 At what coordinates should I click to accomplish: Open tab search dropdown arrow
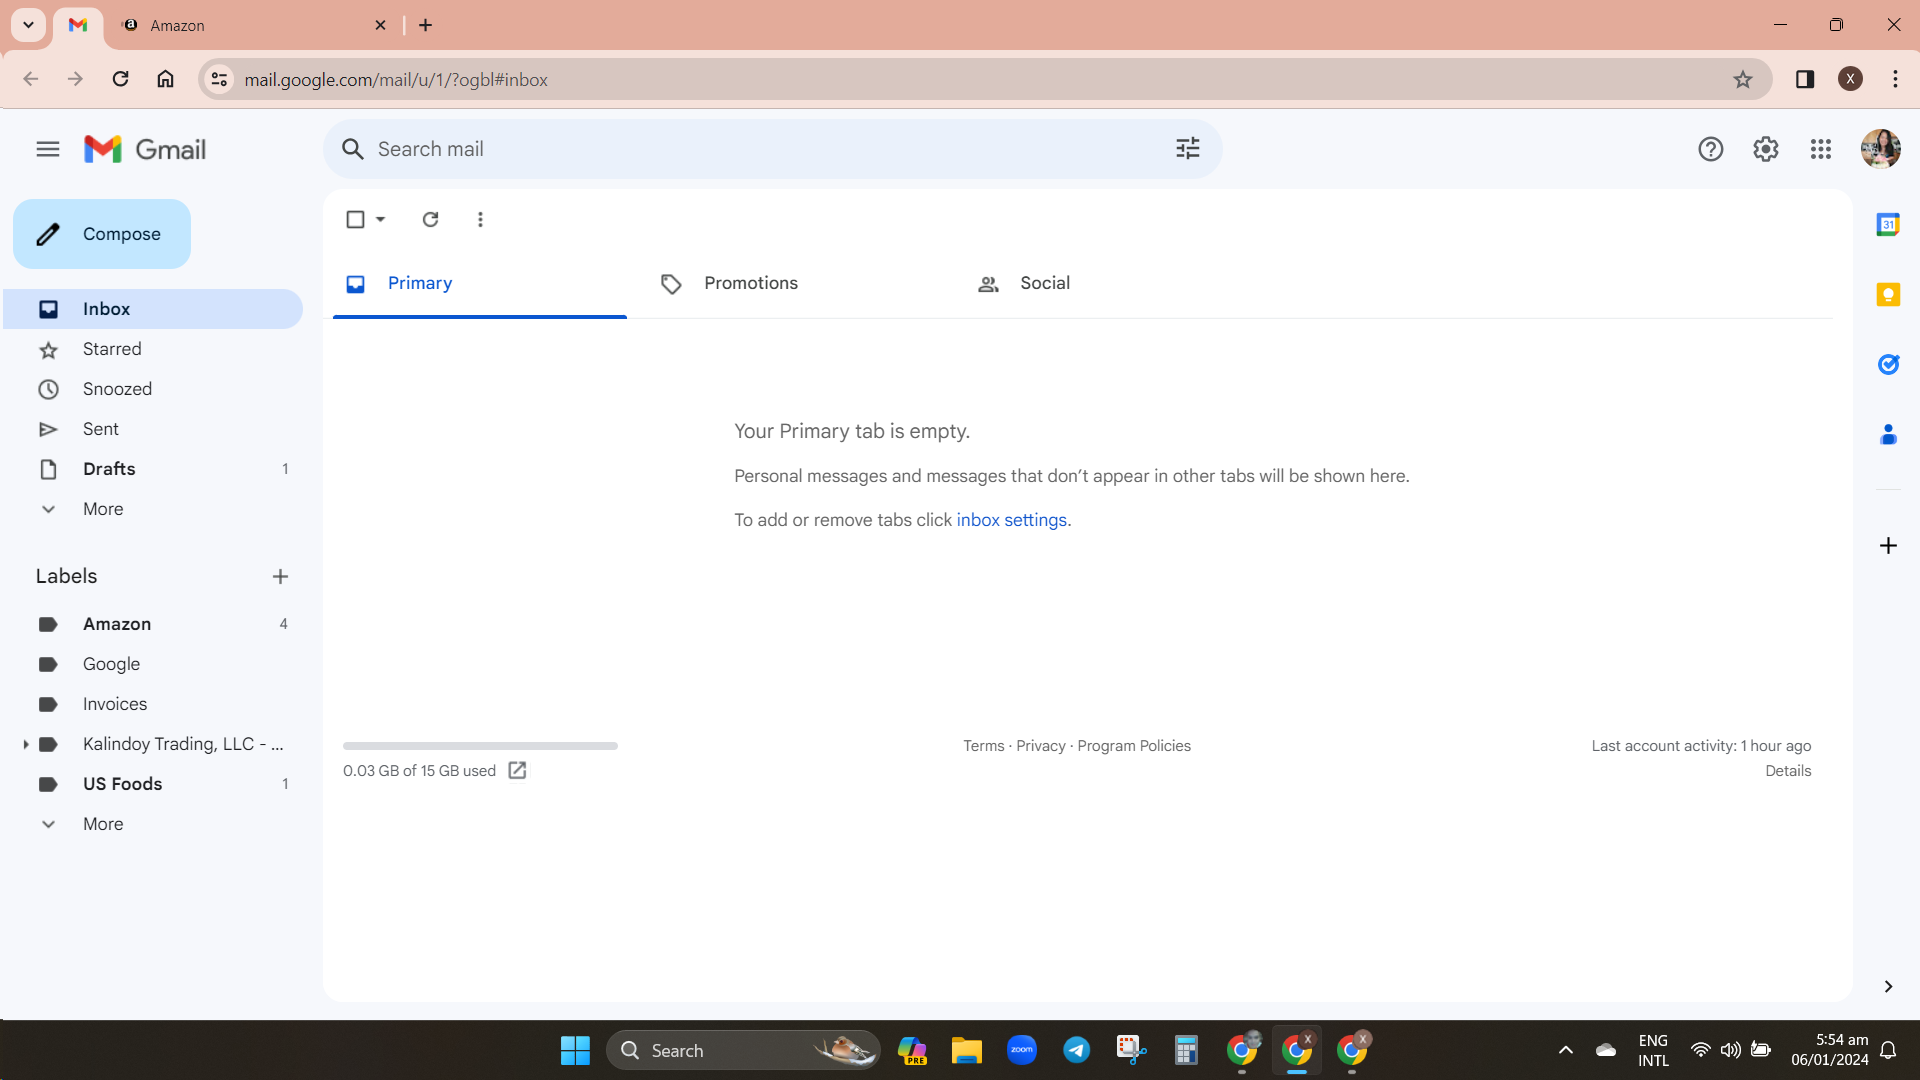click(x=28, y=25)
